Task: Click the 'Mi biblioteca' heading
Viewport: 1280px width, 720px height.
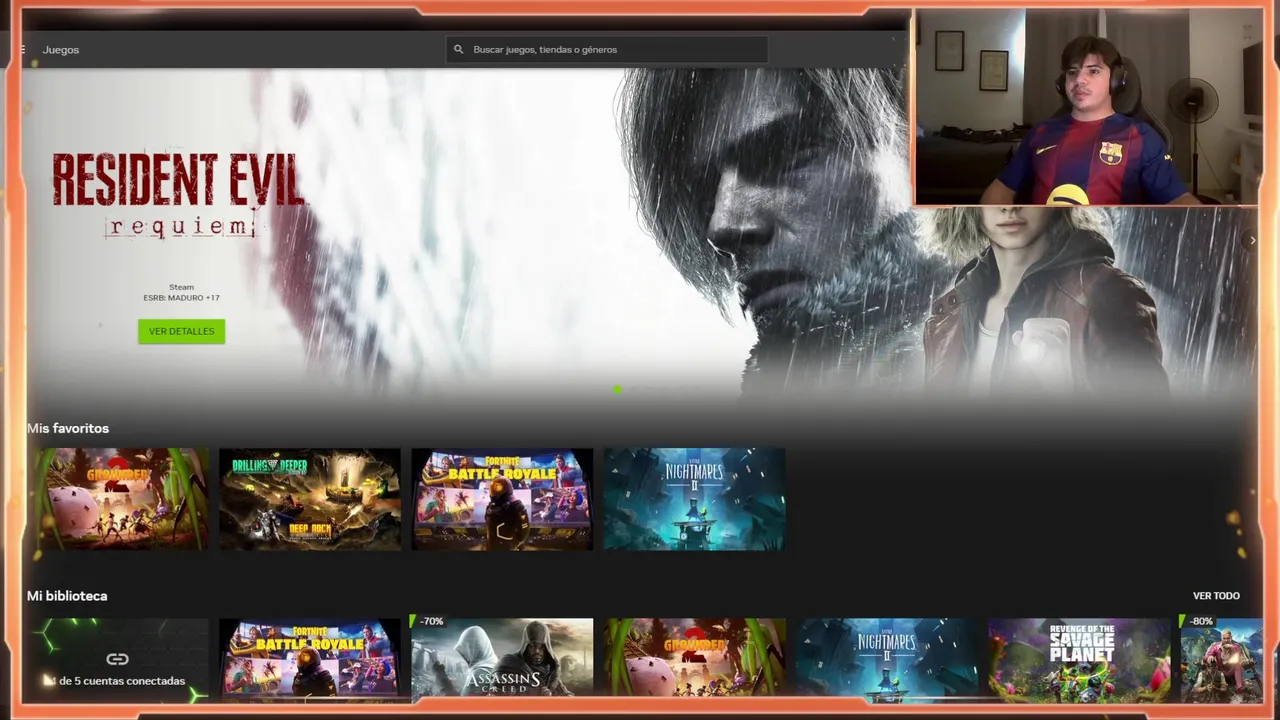Action: (x=67, y=596)
